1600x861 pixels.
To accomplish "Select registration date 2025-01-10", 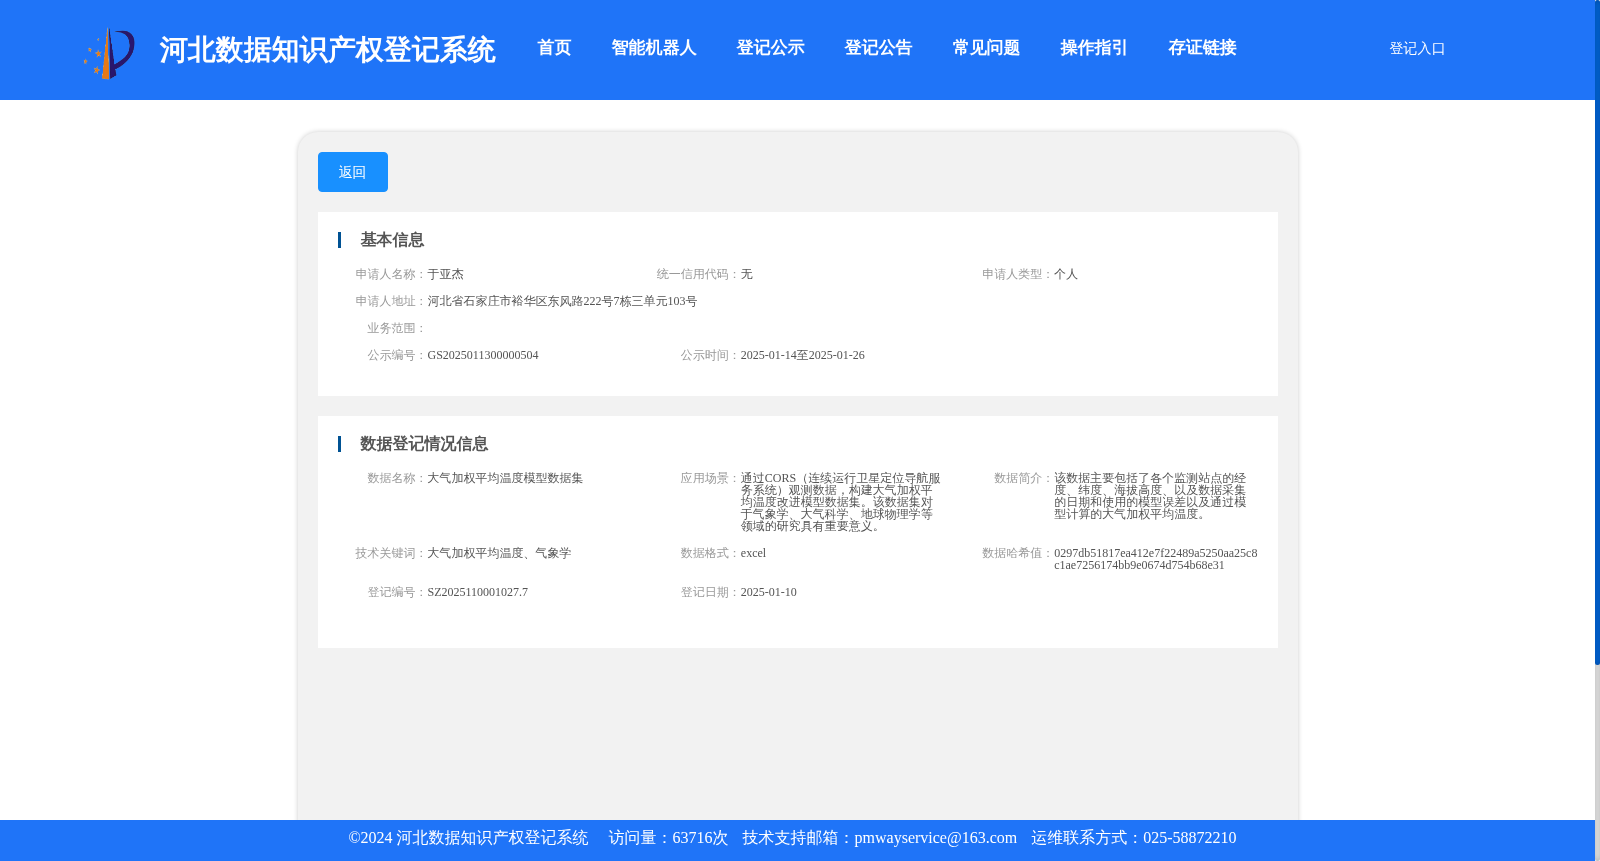I will pos(769,592).
